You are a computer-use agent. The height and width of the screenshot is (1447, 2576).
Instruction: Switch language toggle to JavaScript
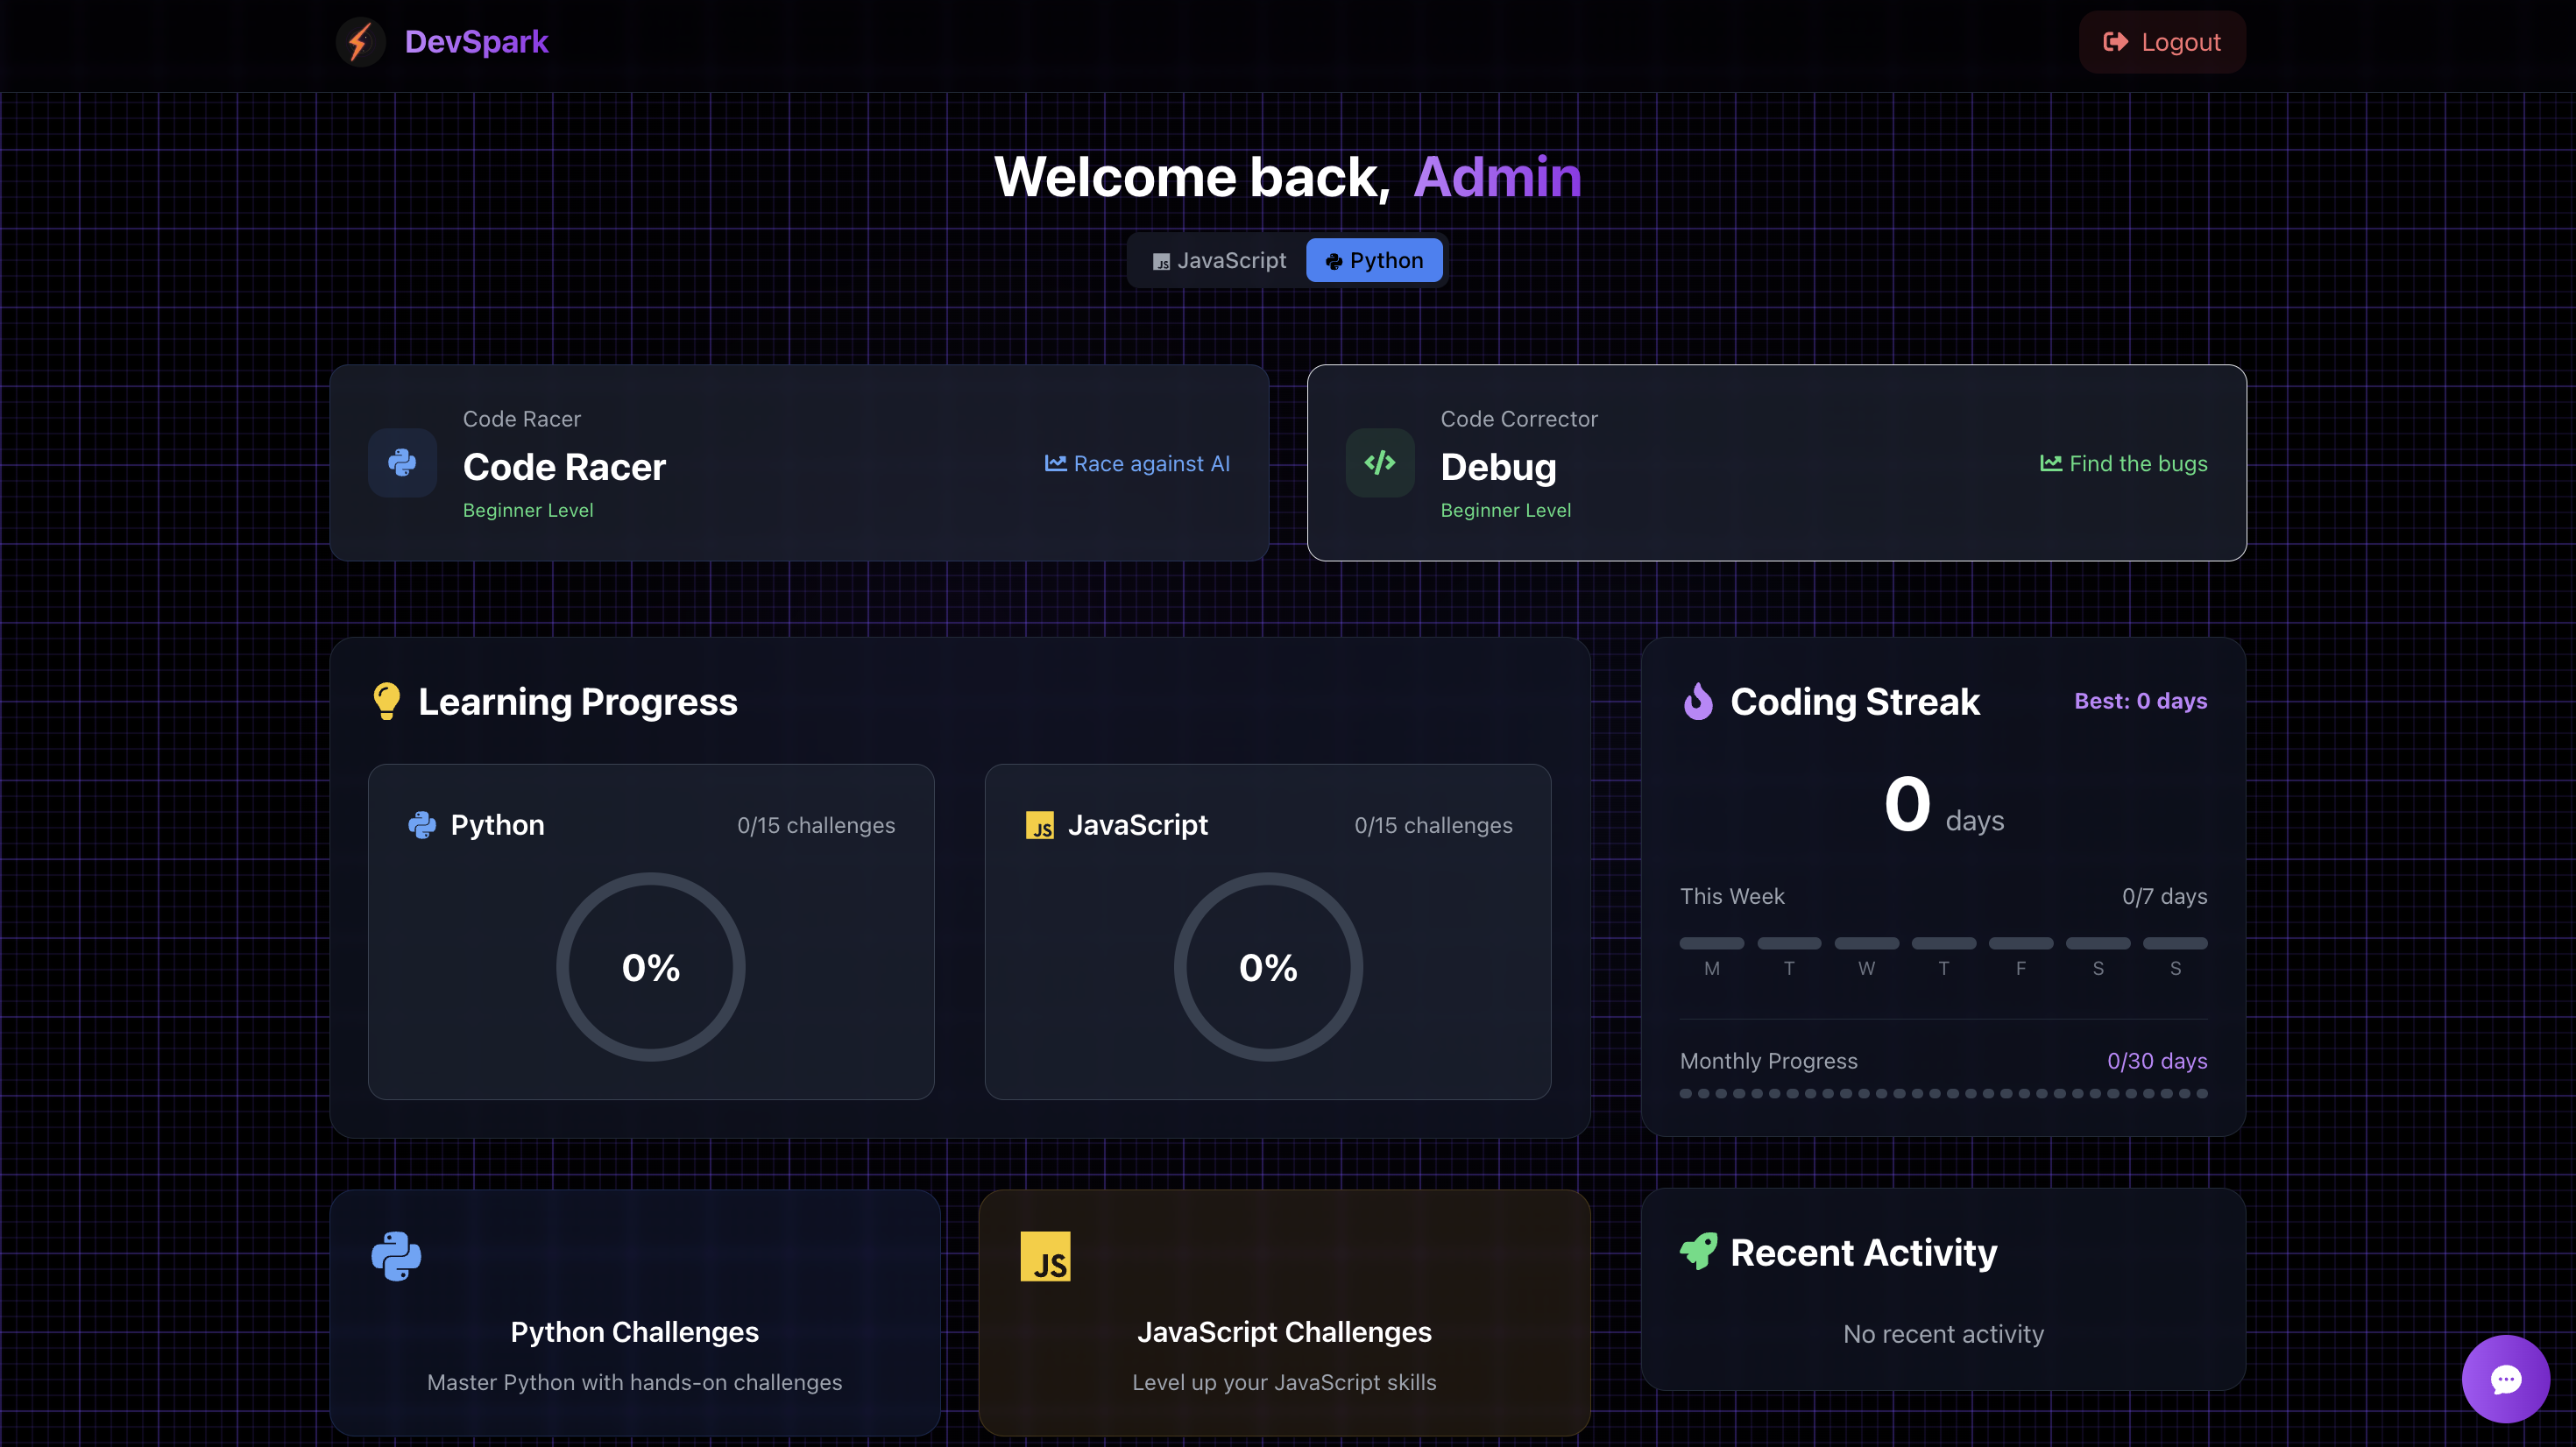(x=1219, y=260)
